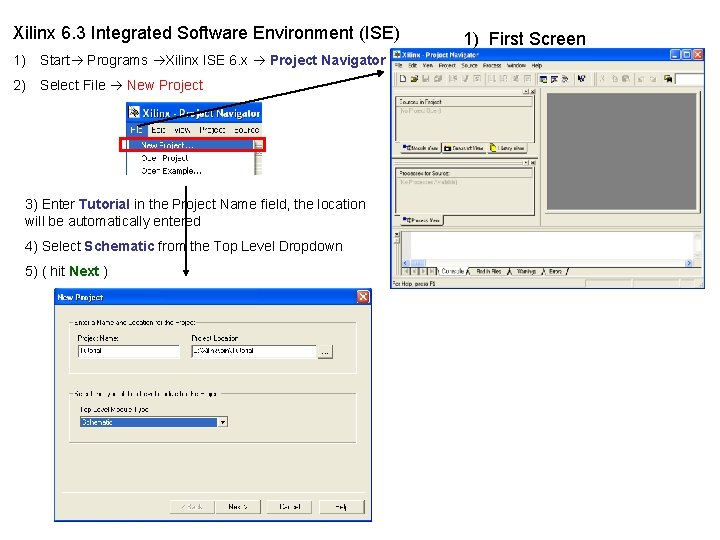Select the Warnings tab in output pane
This screenshot has width=720, height=540.
point(526,271)
